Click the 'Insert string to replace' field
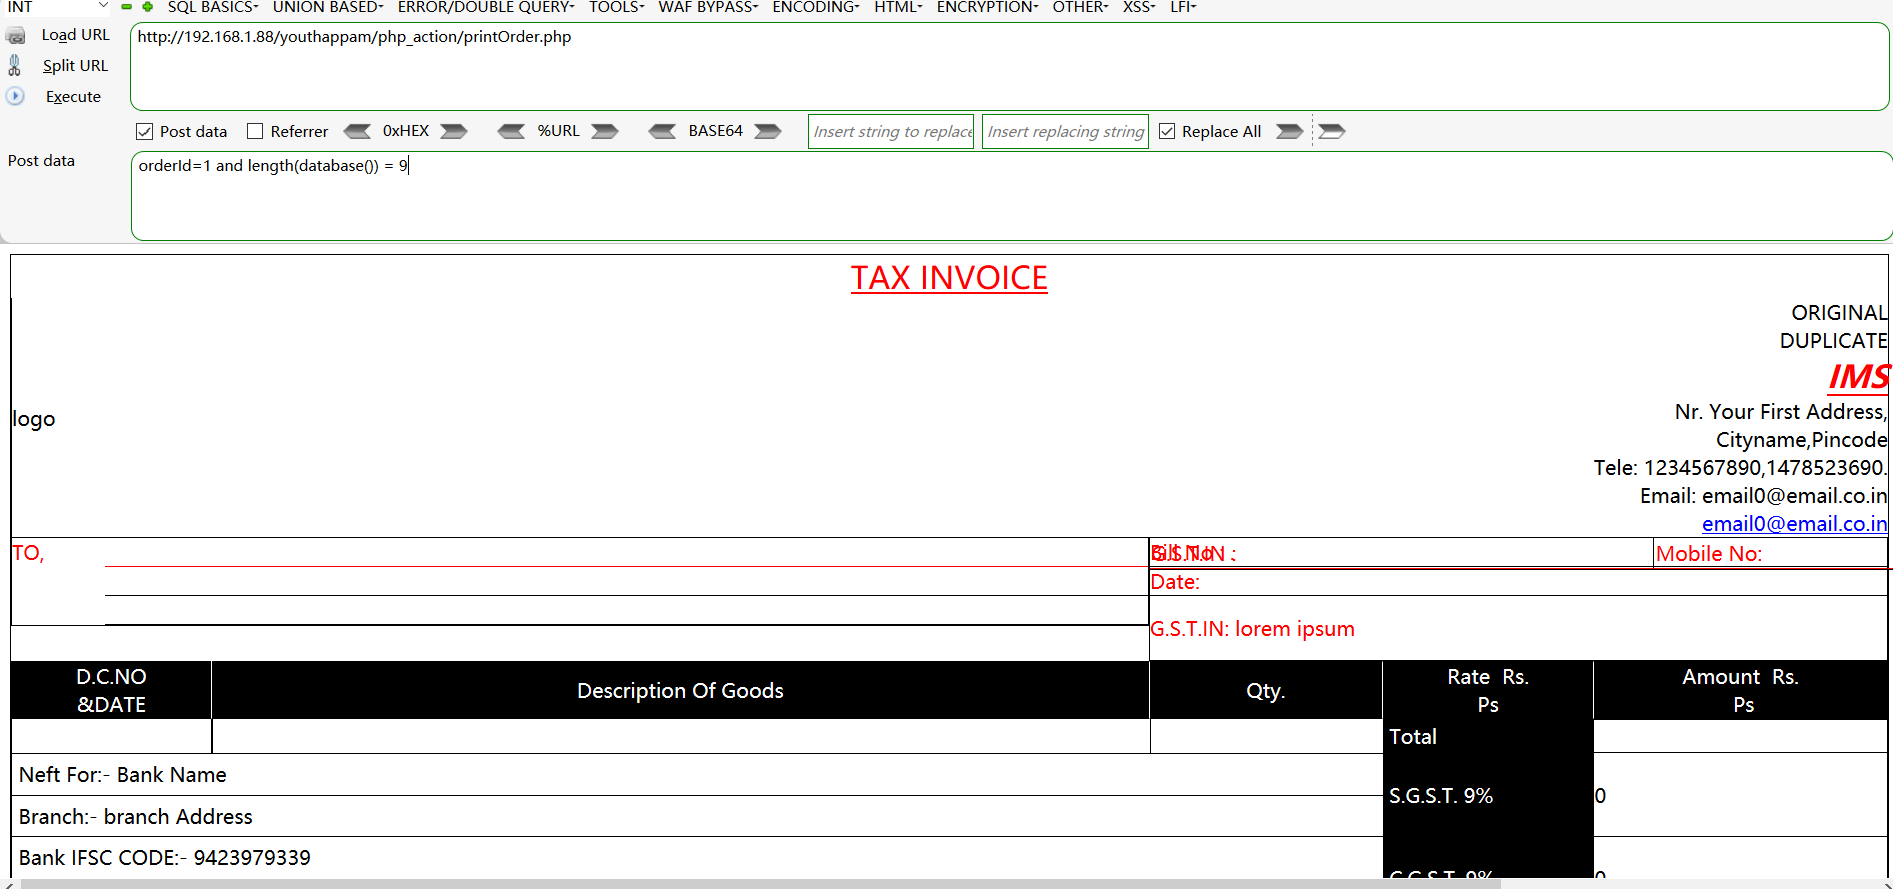 (x=891, y=131)
